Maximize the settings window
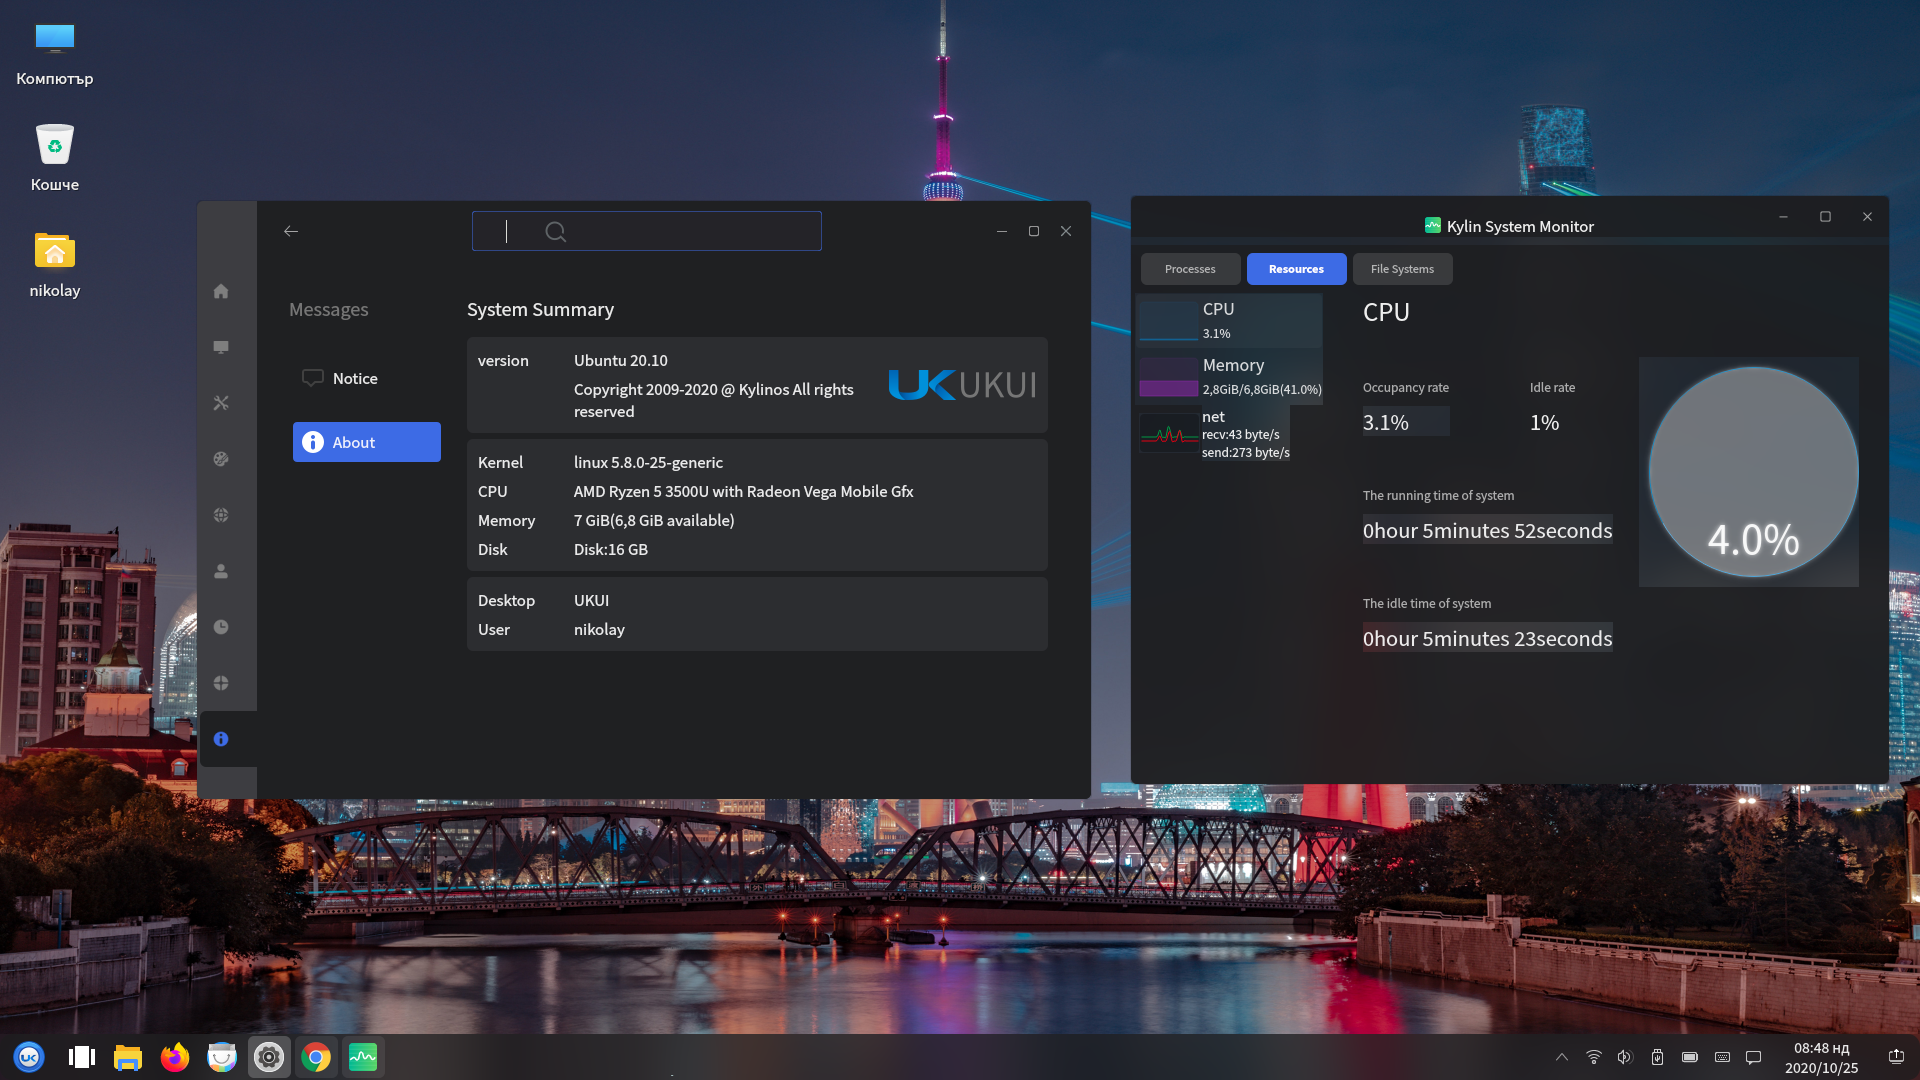 1034,231
